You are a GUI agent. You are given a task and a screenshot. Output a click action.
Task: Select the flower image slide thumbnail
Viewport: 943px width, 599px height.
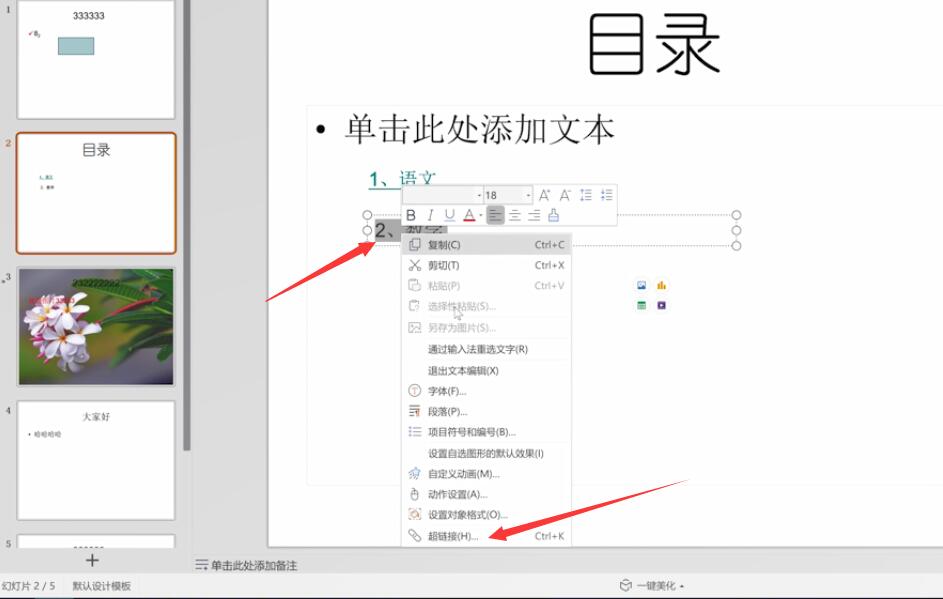(x=96, y=326)
